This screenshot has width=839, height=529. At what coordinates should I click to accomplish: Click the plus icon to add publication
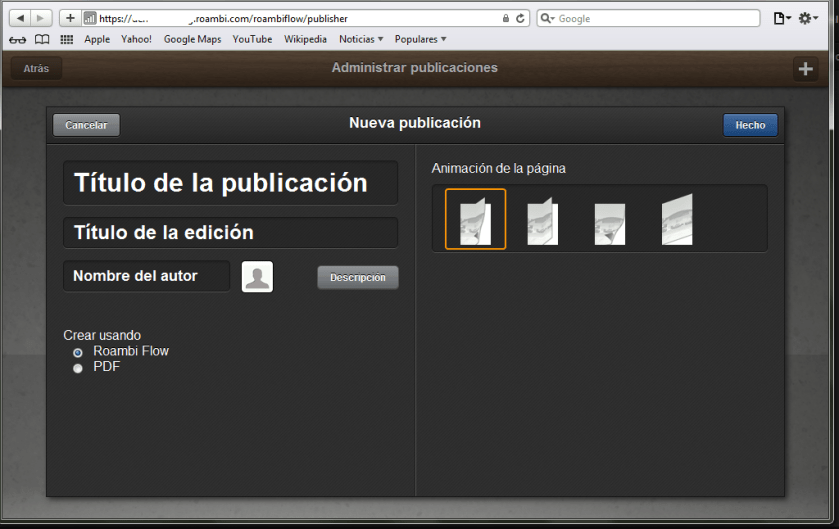pyautogui.click(x=805, y=68)
